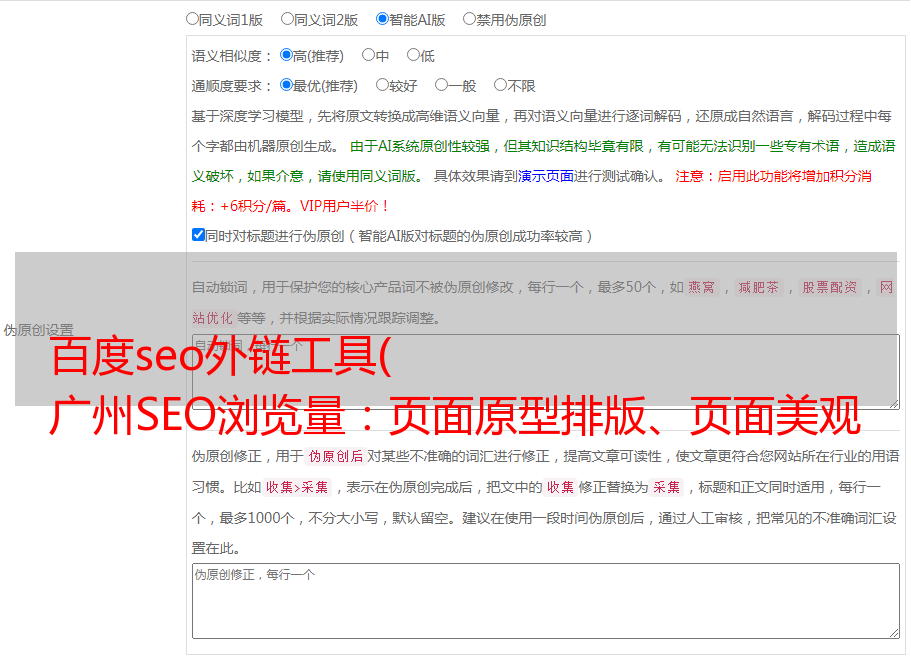Viewport: 911px width, 658px height.
Task: Choose the 智能AI版 radio button
Action: [x=382, y=19]
